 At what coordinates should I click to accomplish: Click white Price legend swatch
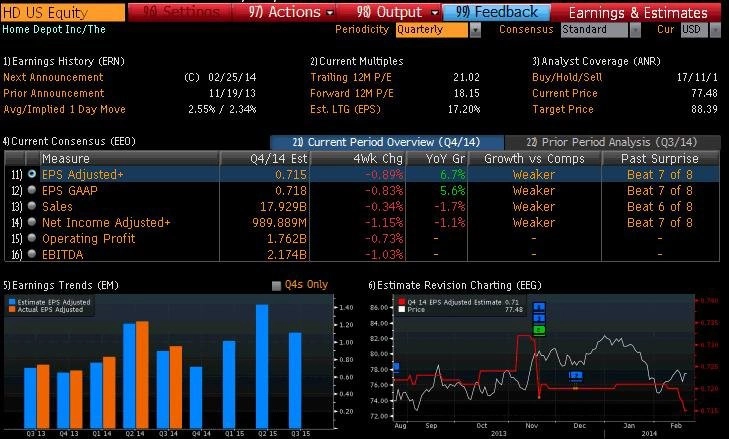[402, 309]
